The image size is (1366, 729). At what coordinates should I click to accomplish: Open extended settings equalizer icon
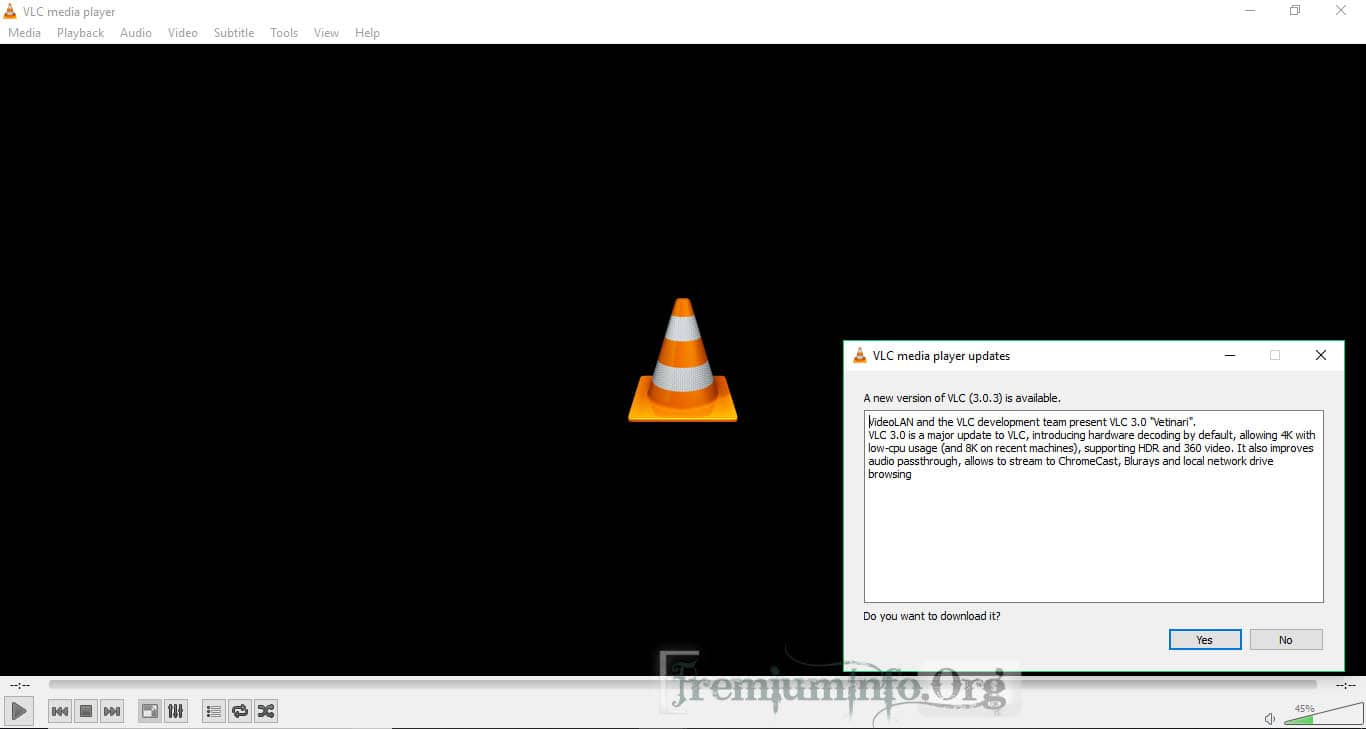176,711
